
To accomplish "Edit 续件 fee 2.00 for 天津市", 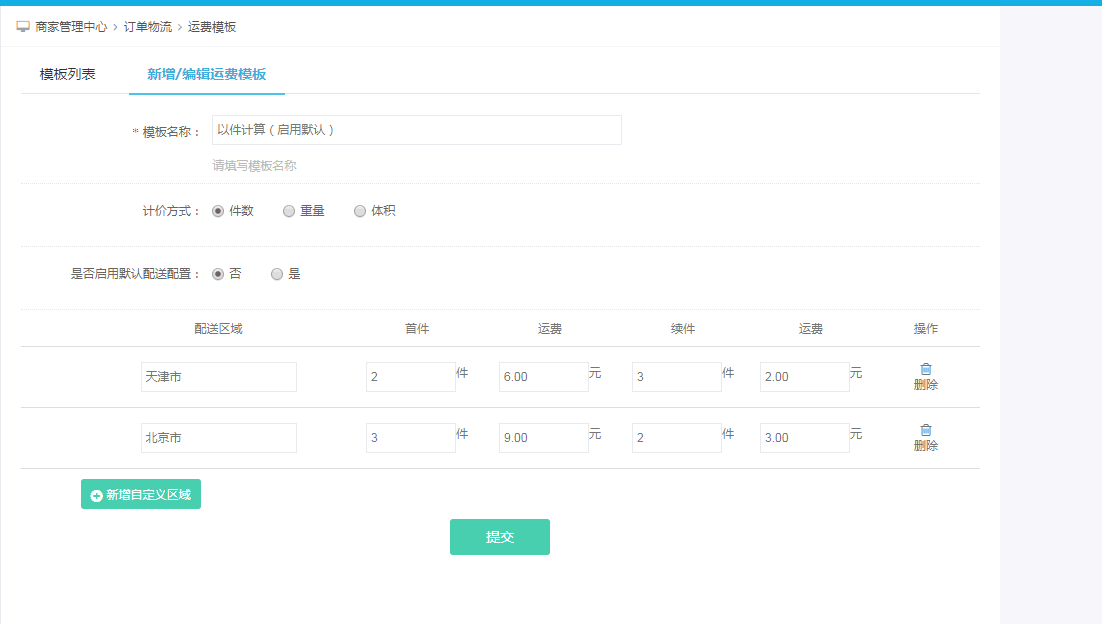I will click(x=804, y=377).
